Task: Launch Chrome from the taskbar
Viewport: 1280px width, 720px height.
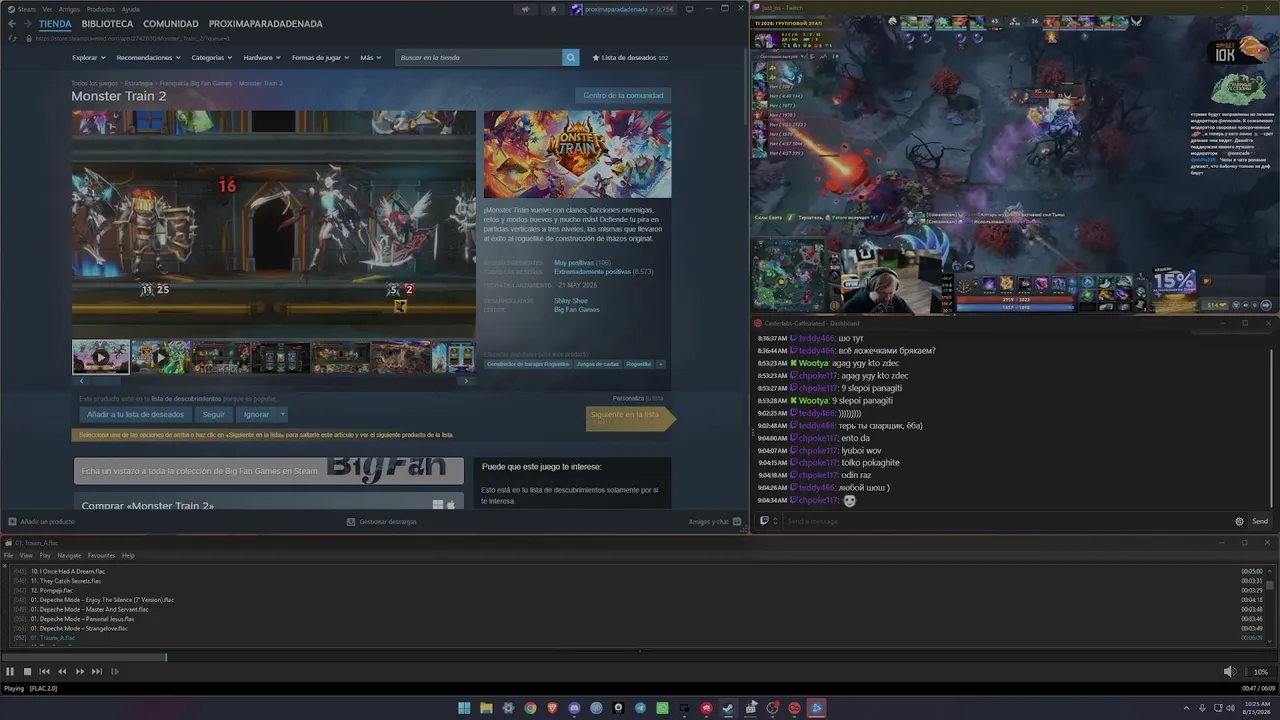Action: (530, 708)
